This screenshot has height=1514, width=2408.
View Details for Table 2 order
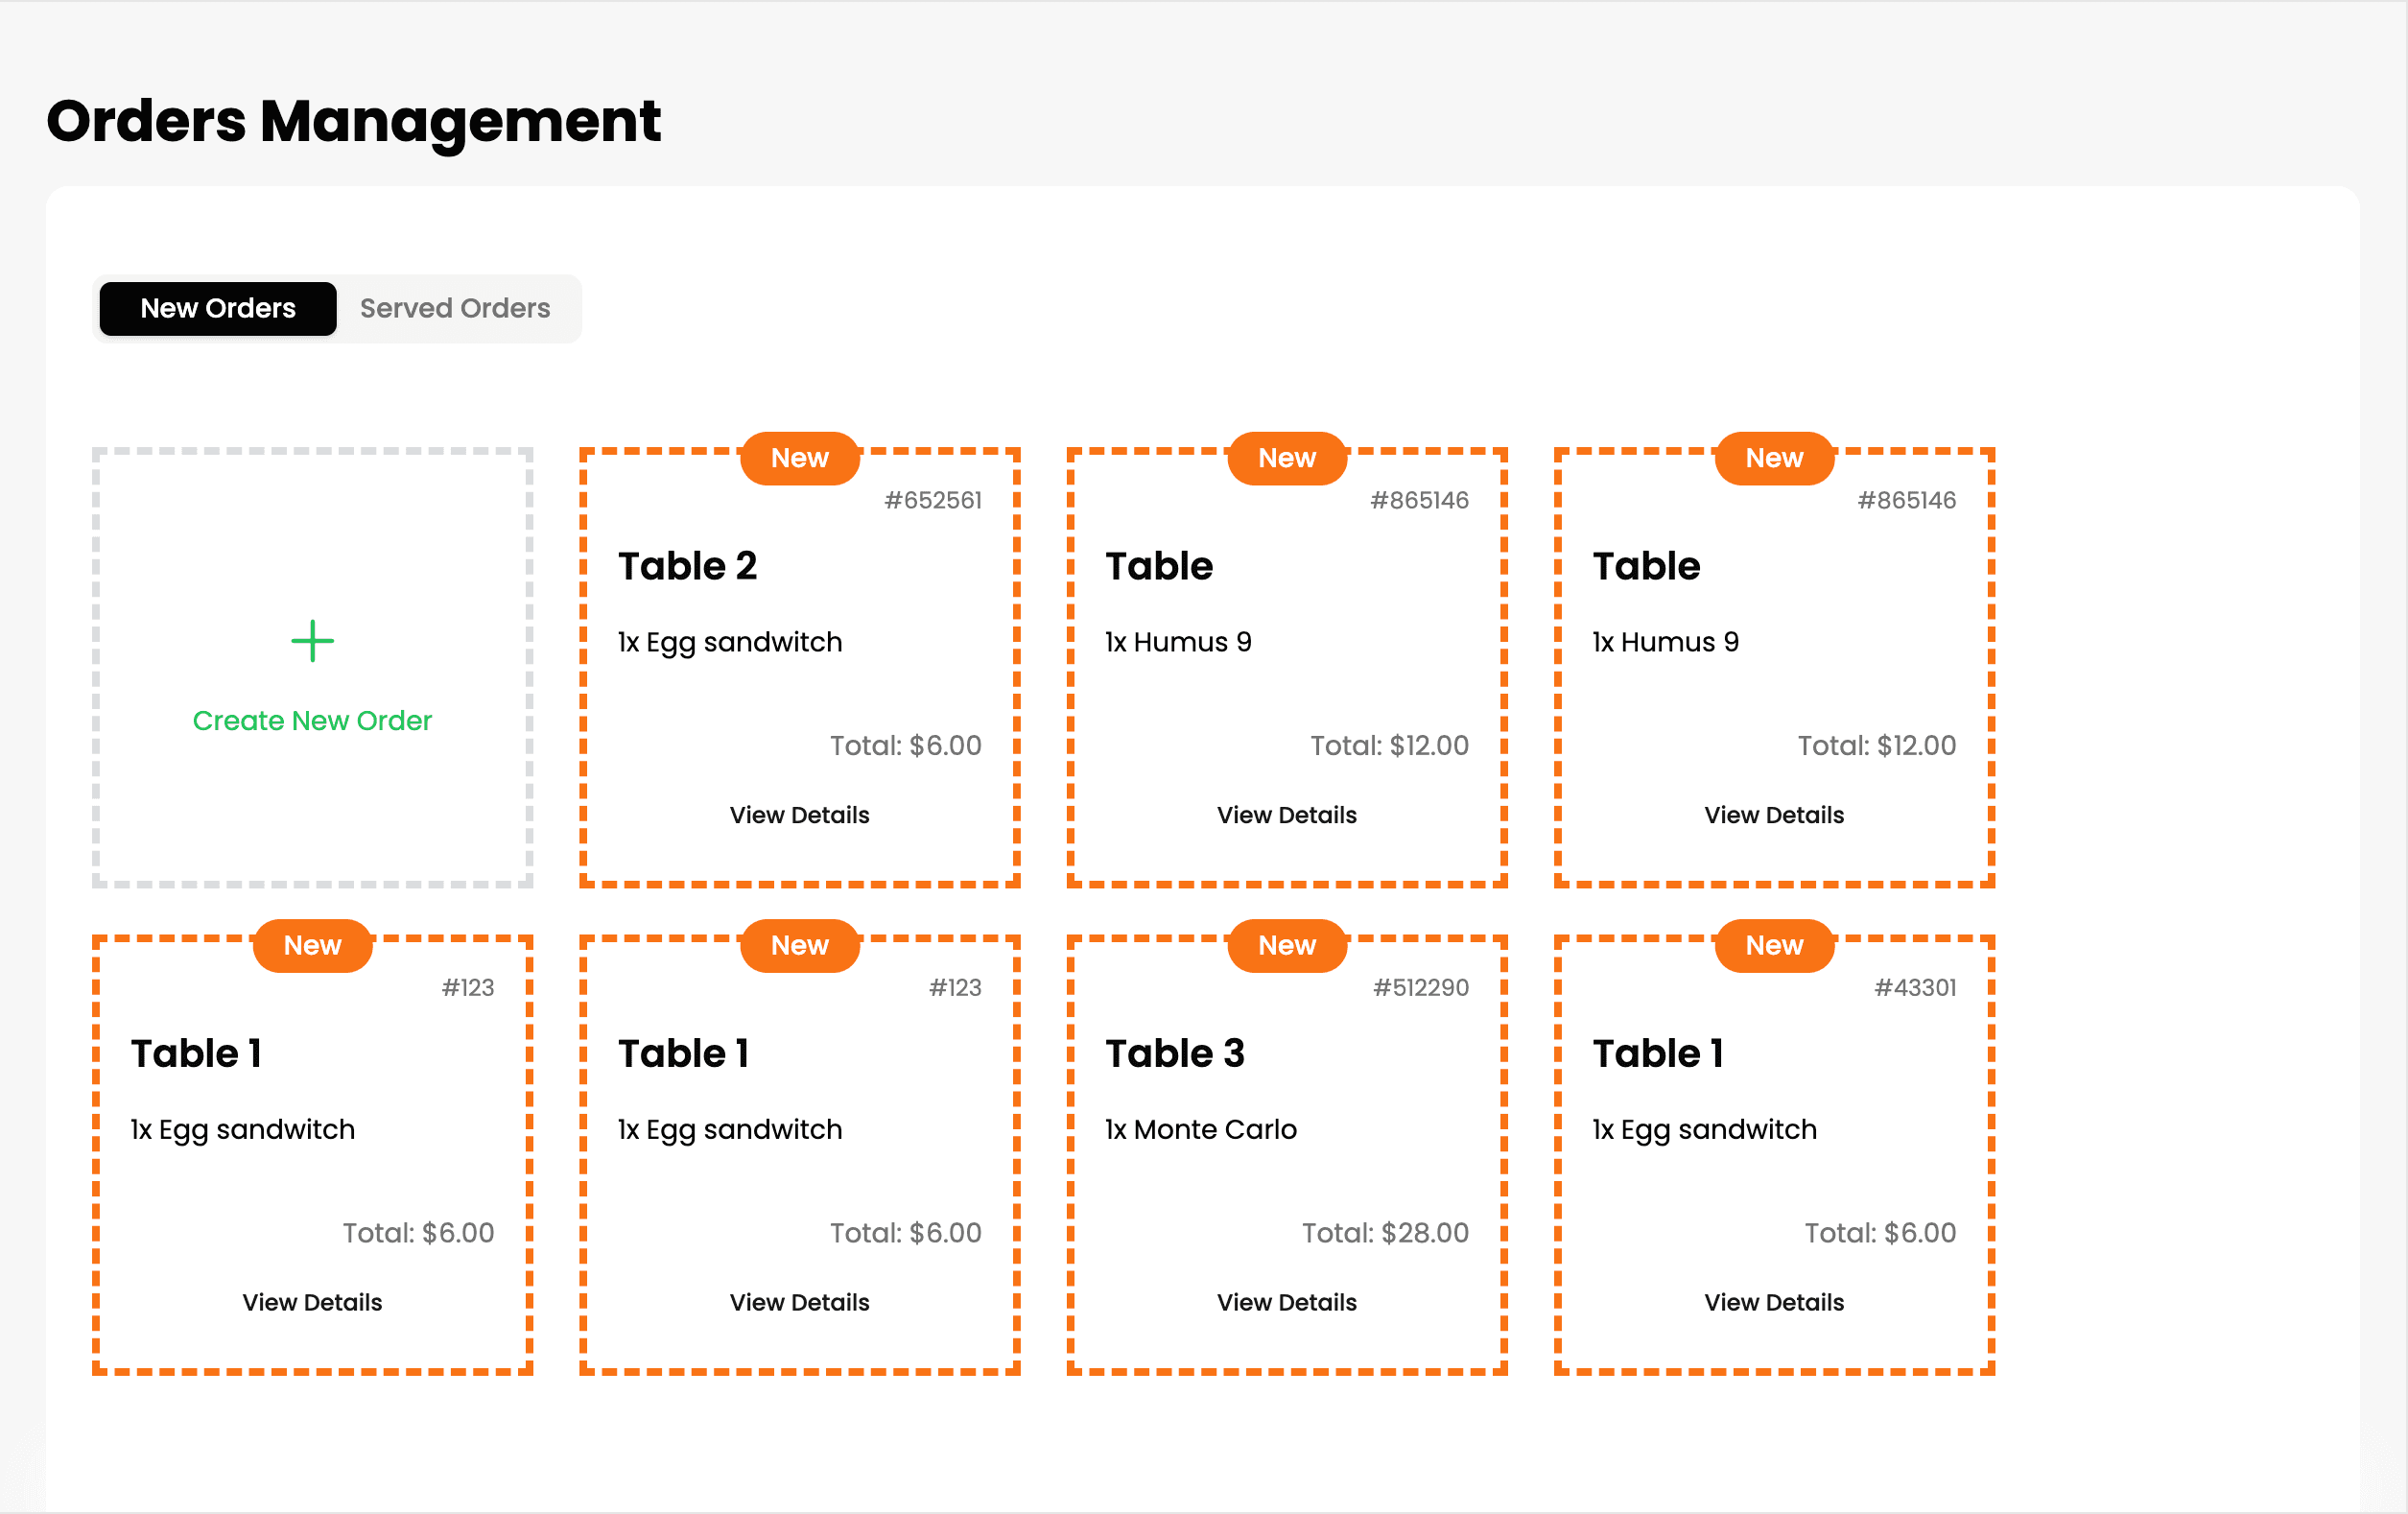[x=800, y=813]
